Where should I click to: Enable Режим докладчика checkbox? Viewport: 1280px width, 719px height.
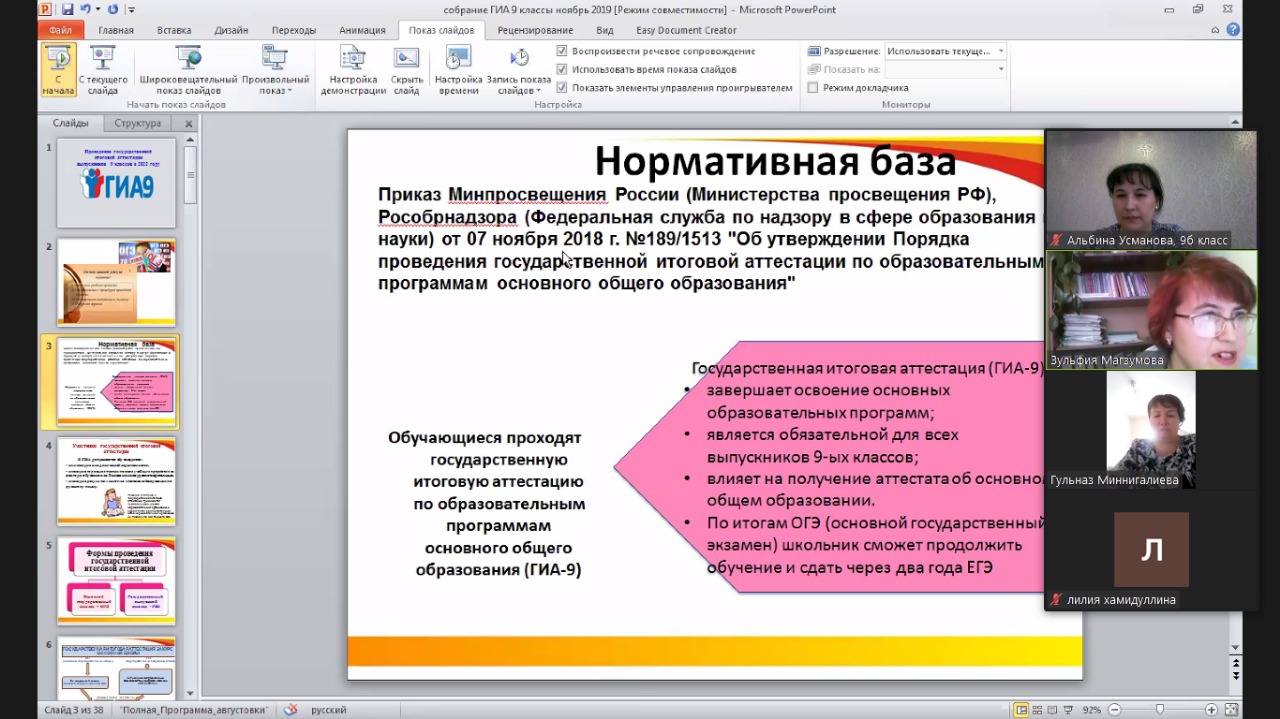813,88
